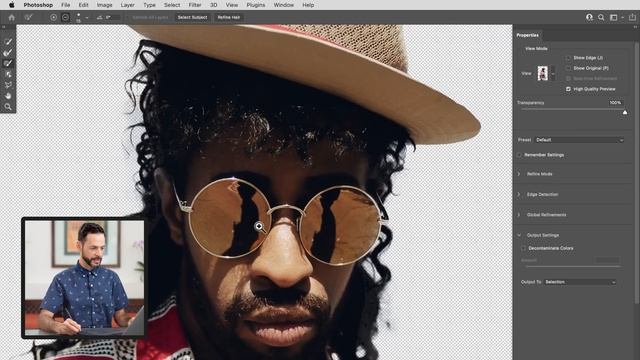Enable Remember Settings checkbox
Viewport: 640px width, 360px height.
pyautogui.click(x=520, y=155)
